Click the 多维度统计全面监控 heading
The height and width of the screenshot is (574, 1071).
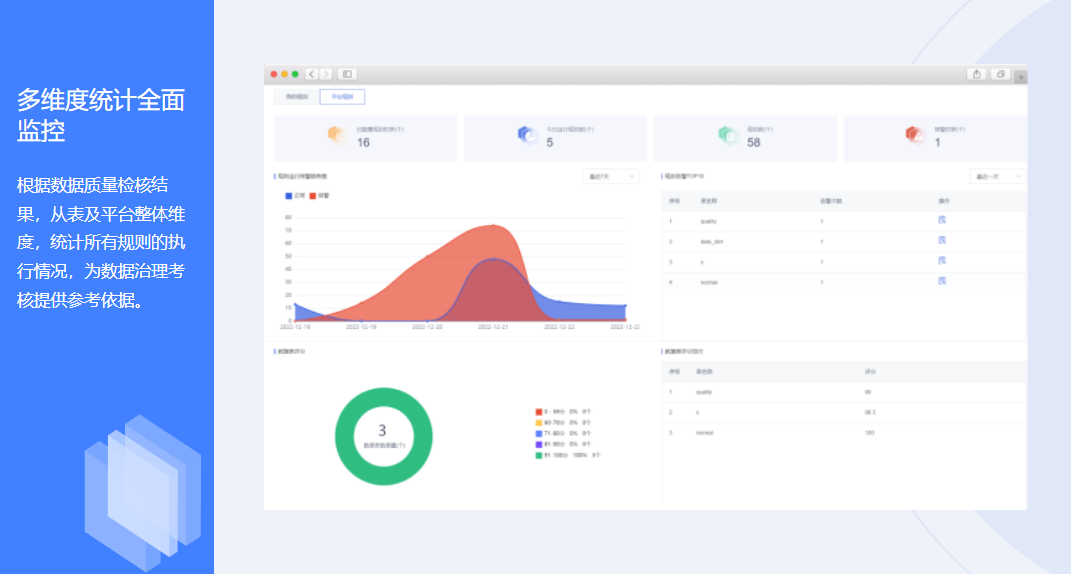101,115
